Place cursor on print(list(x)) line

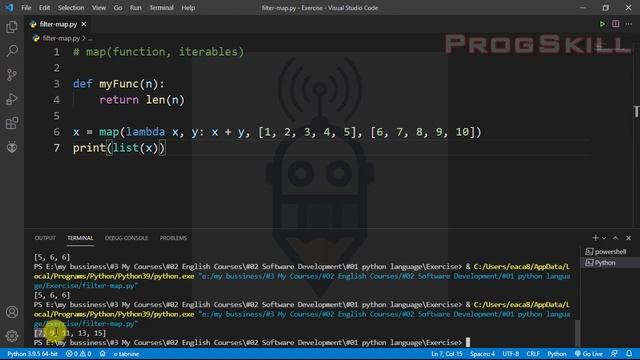[119, 148]
